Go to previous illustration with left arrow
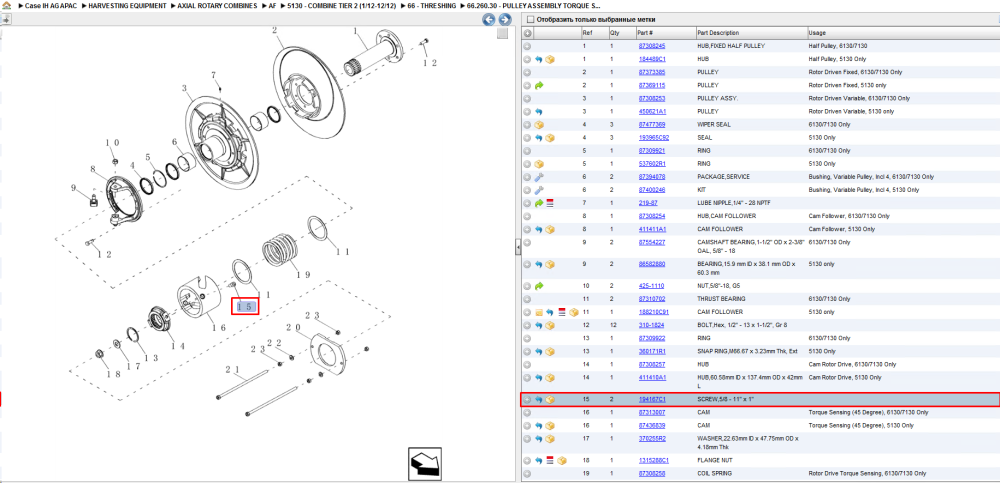This screenshot has width=1000, height=483. point(489,20)
